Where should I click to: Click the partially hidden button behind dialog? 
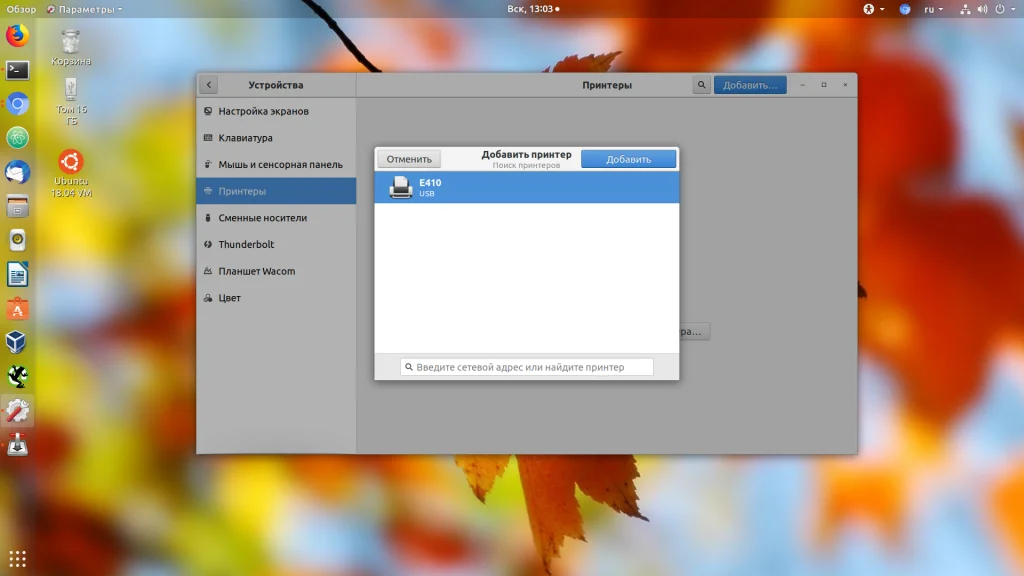tap(694, 332)
